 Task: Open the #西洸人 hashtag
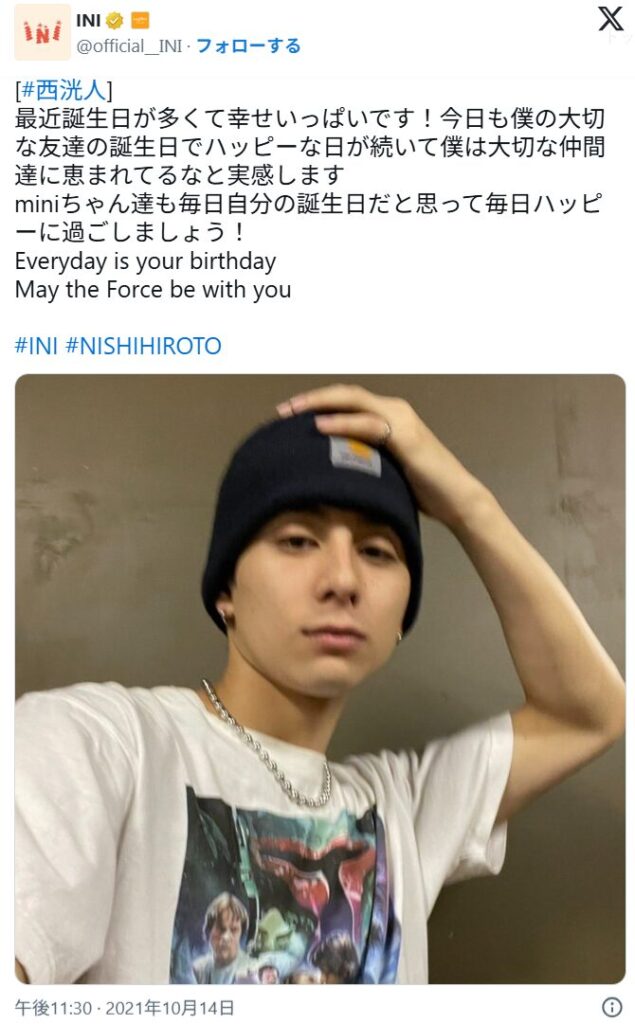63,89
